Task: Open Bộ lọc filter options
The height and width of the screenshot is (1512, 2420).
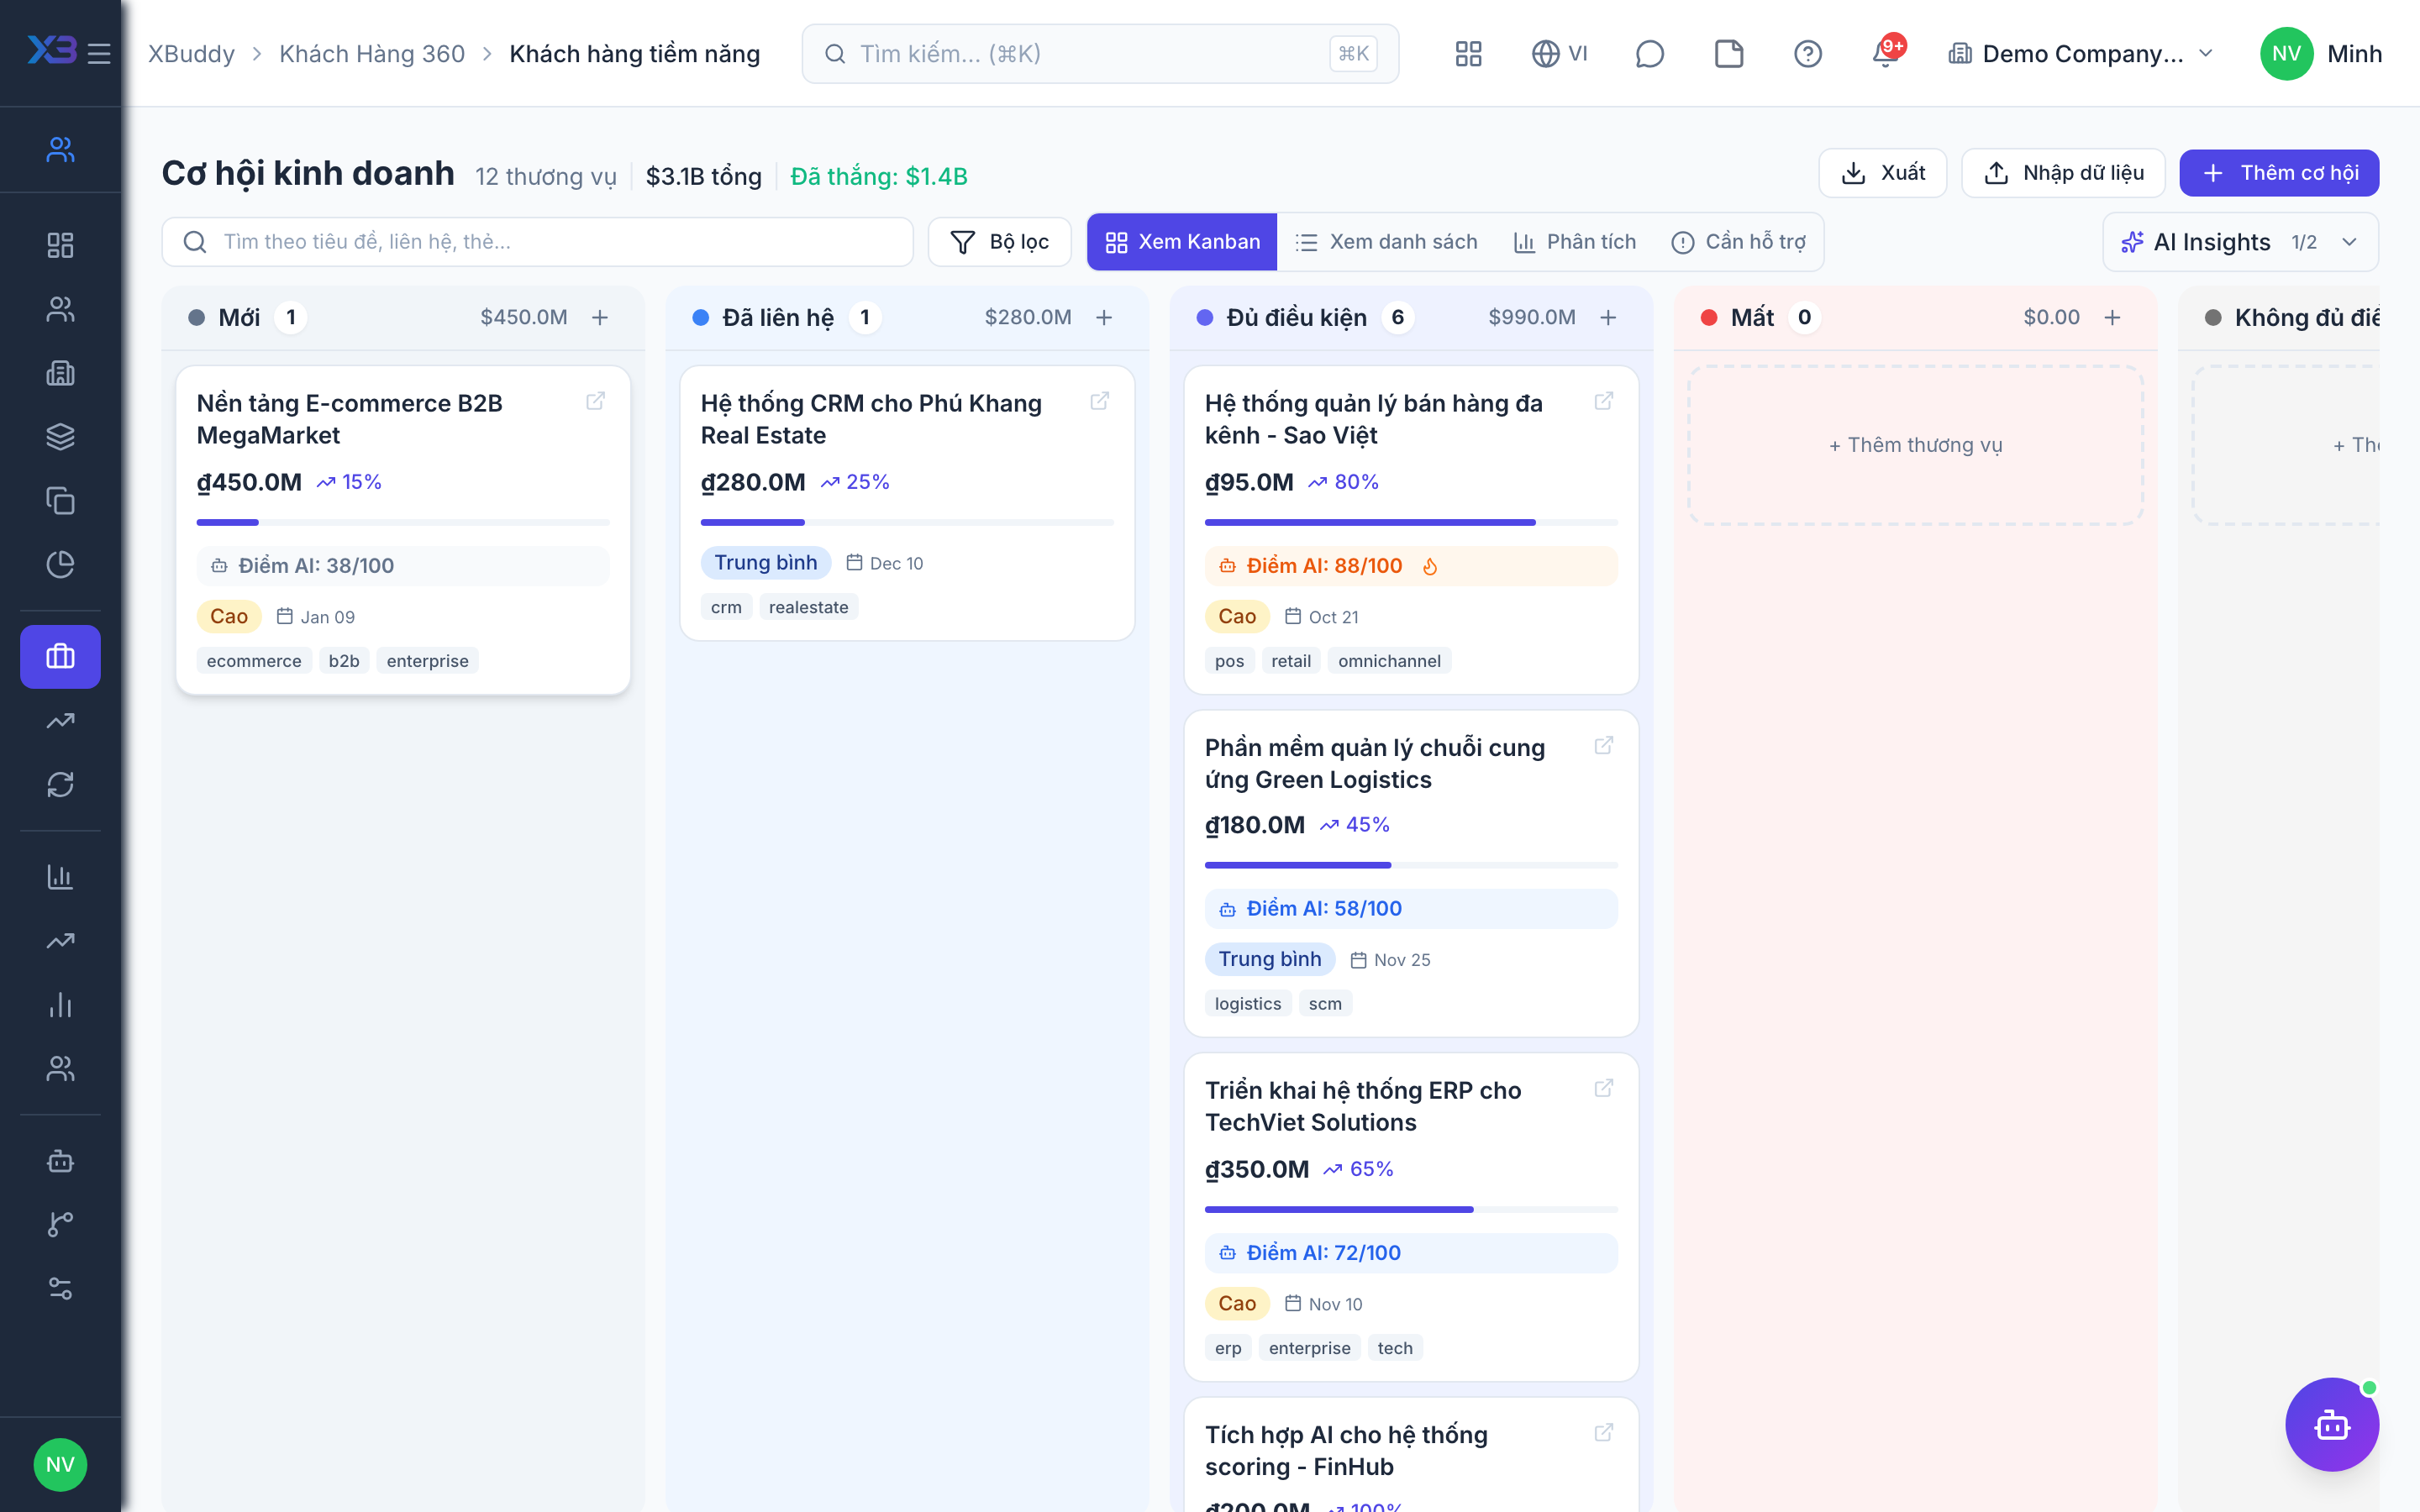Action: pyautogui.click(x=999, y=242)
